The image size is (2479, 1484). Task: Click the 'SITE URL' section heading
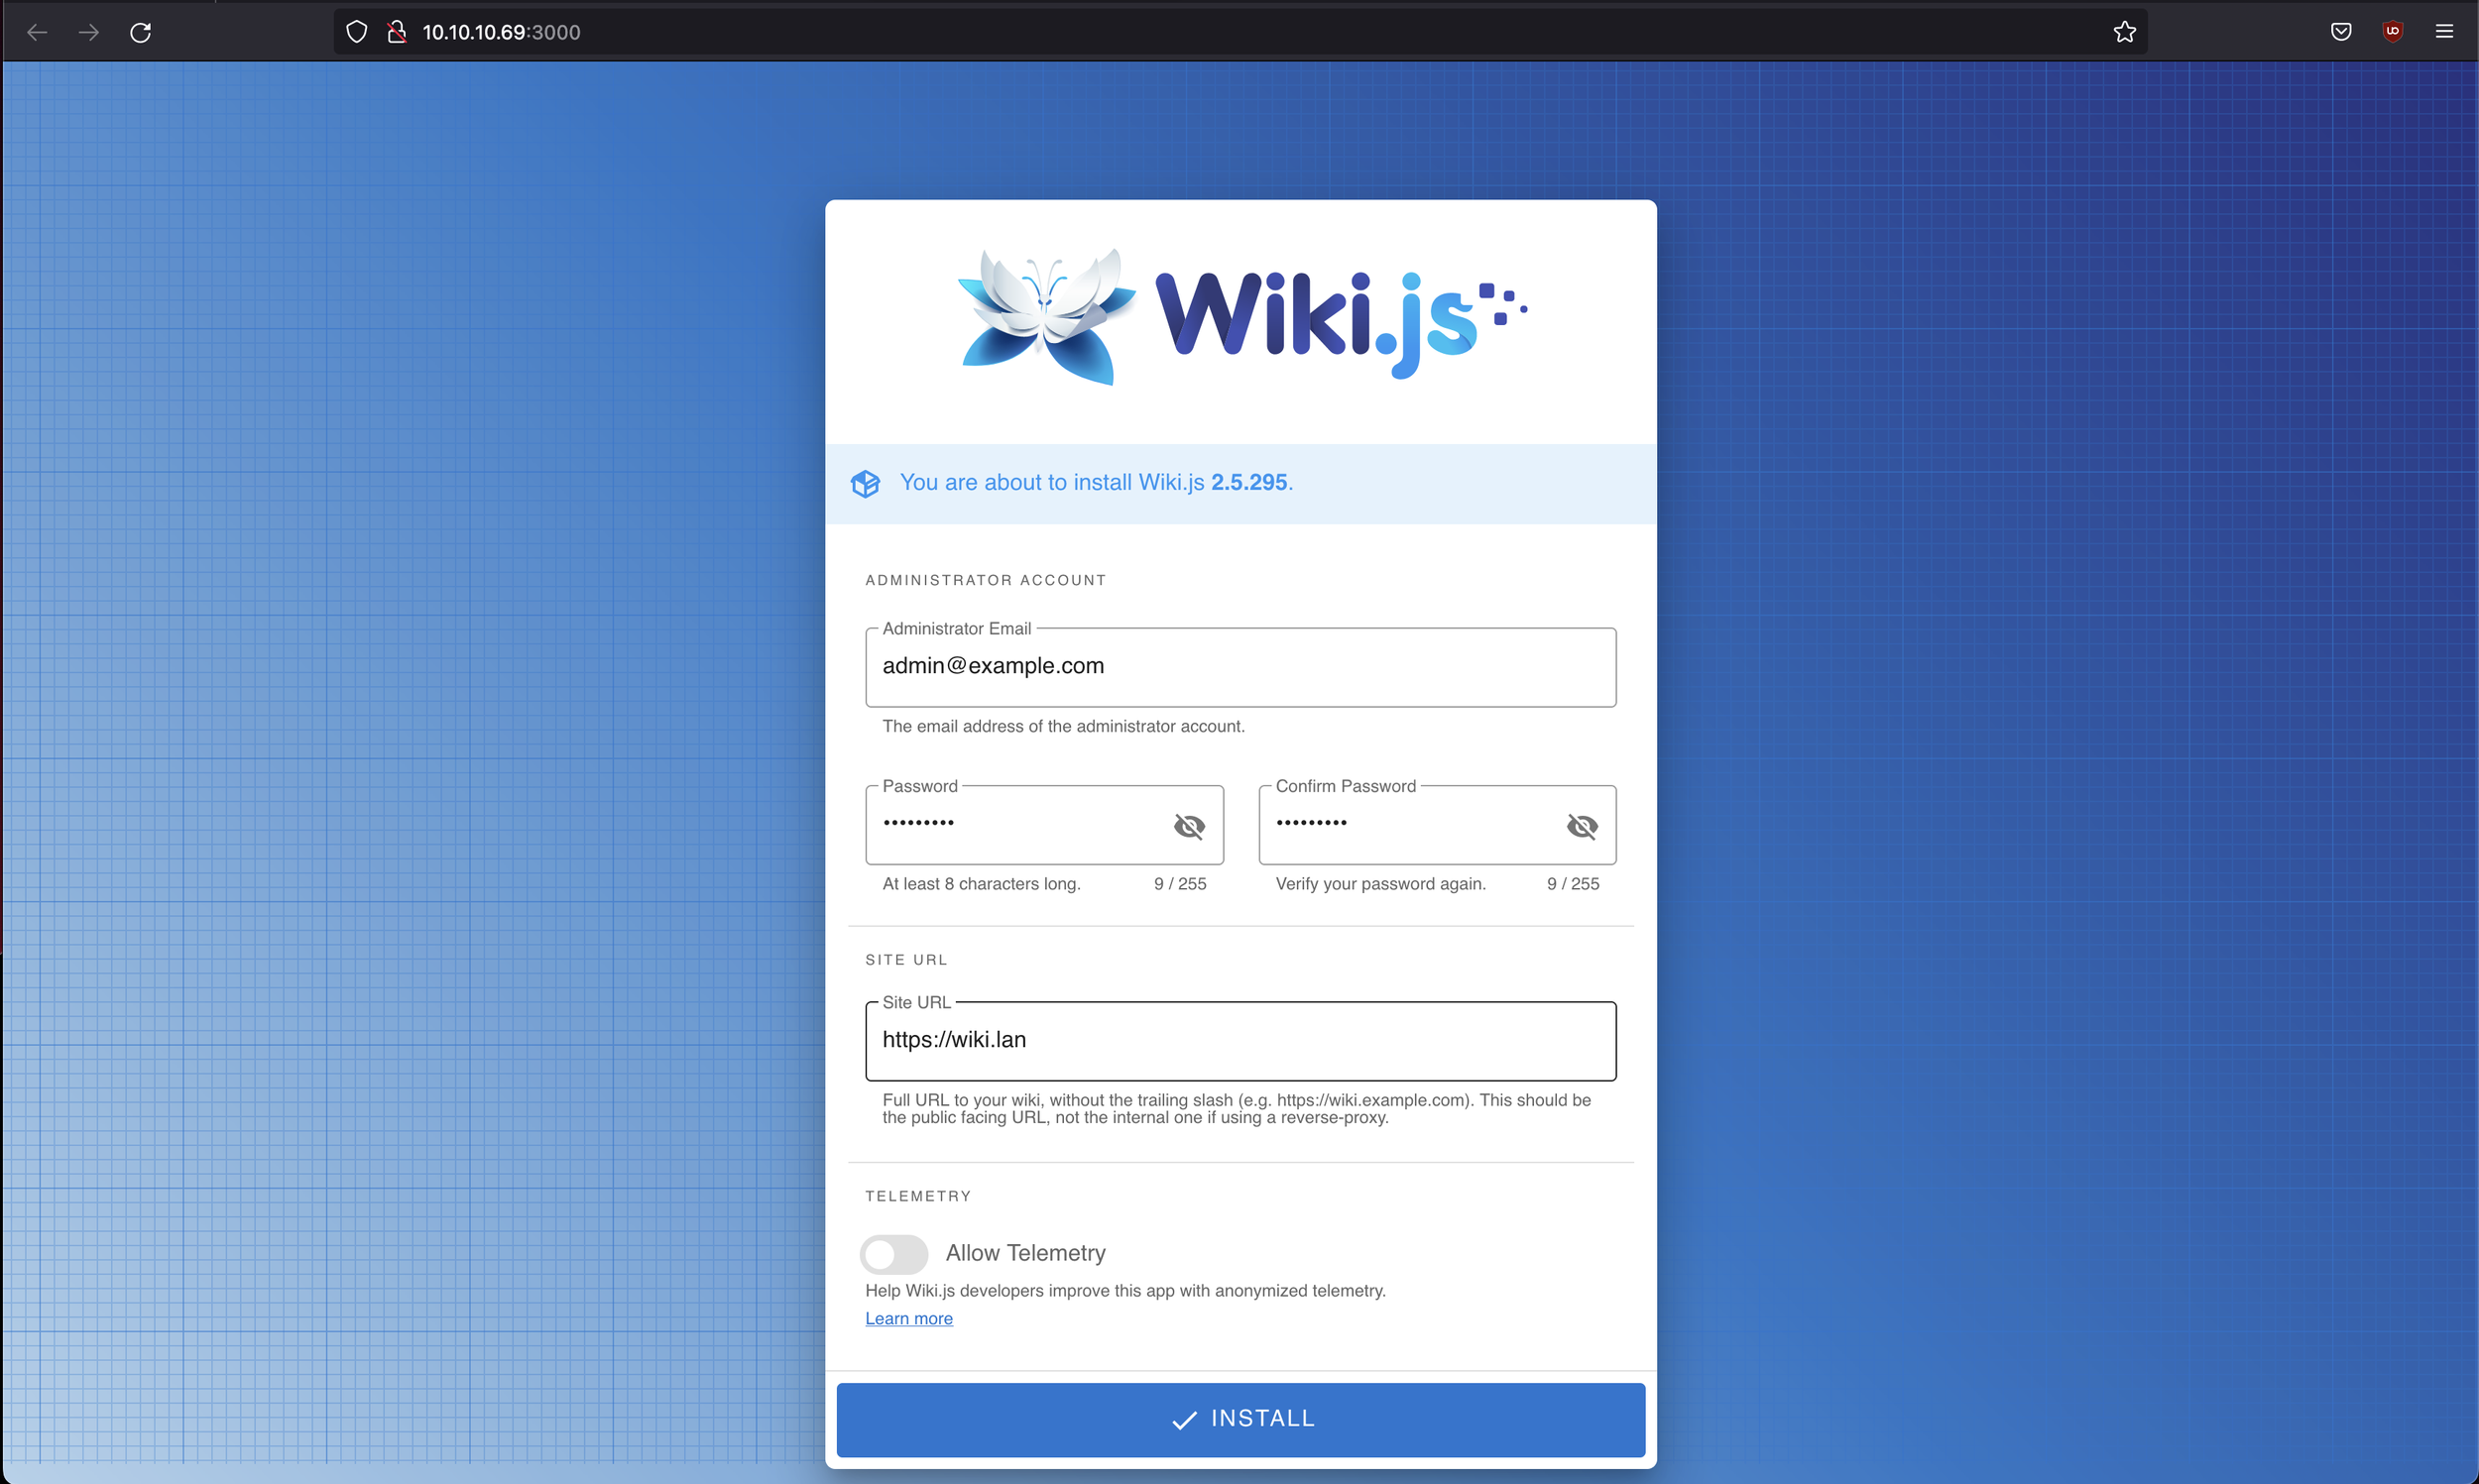906,960
